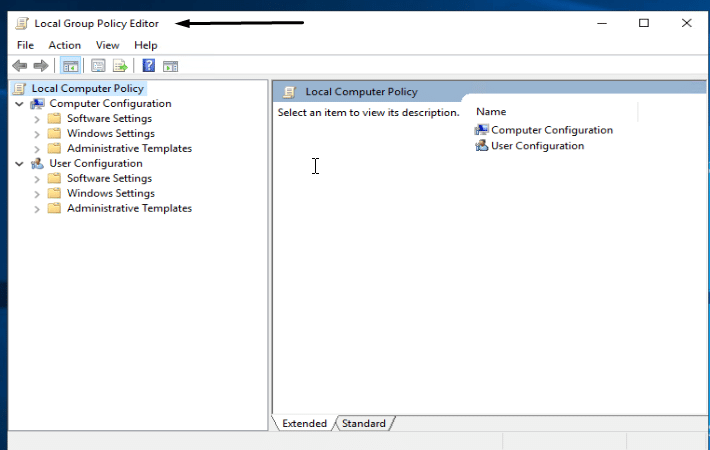
Task: Collapse the User Configuration tree node
Action: pos(19,164)
